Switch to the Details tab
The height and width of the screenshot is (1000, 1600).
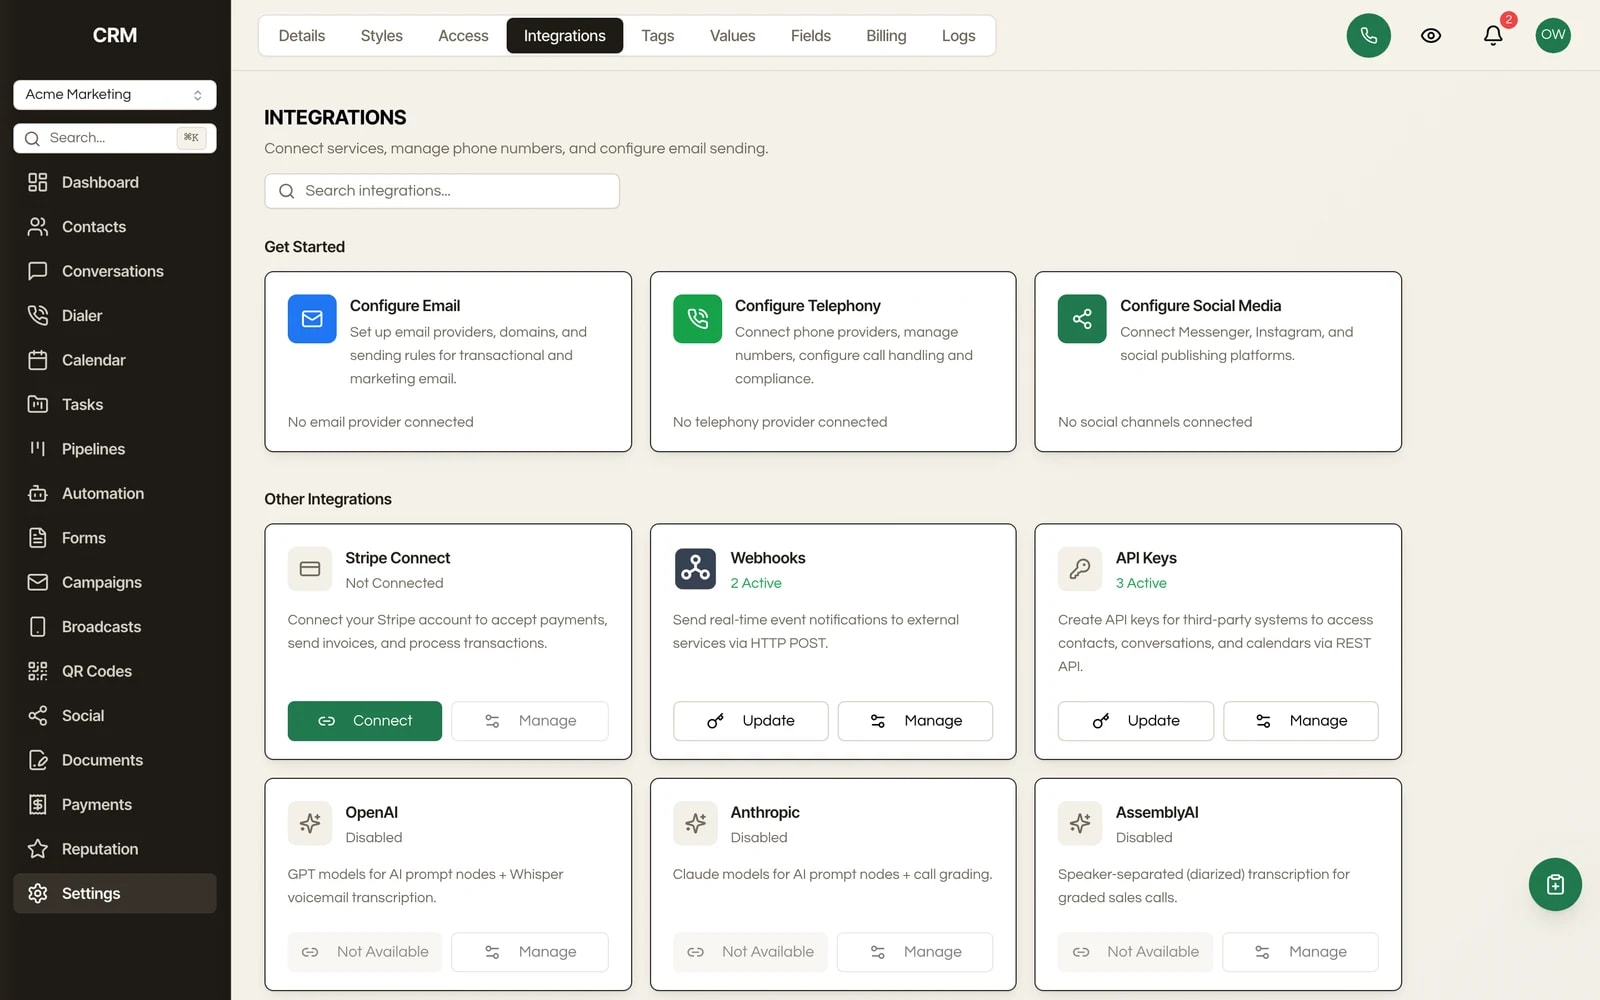point(302,36)
